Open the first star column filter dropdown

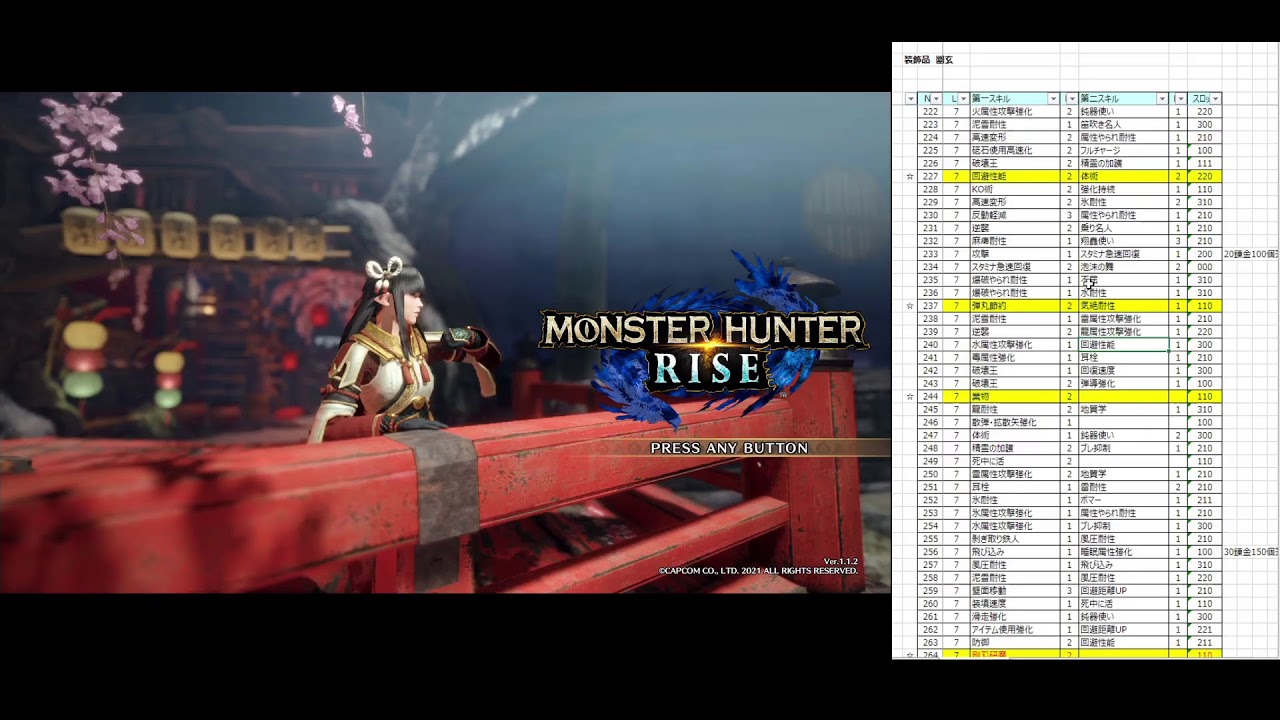pos(910,99)
